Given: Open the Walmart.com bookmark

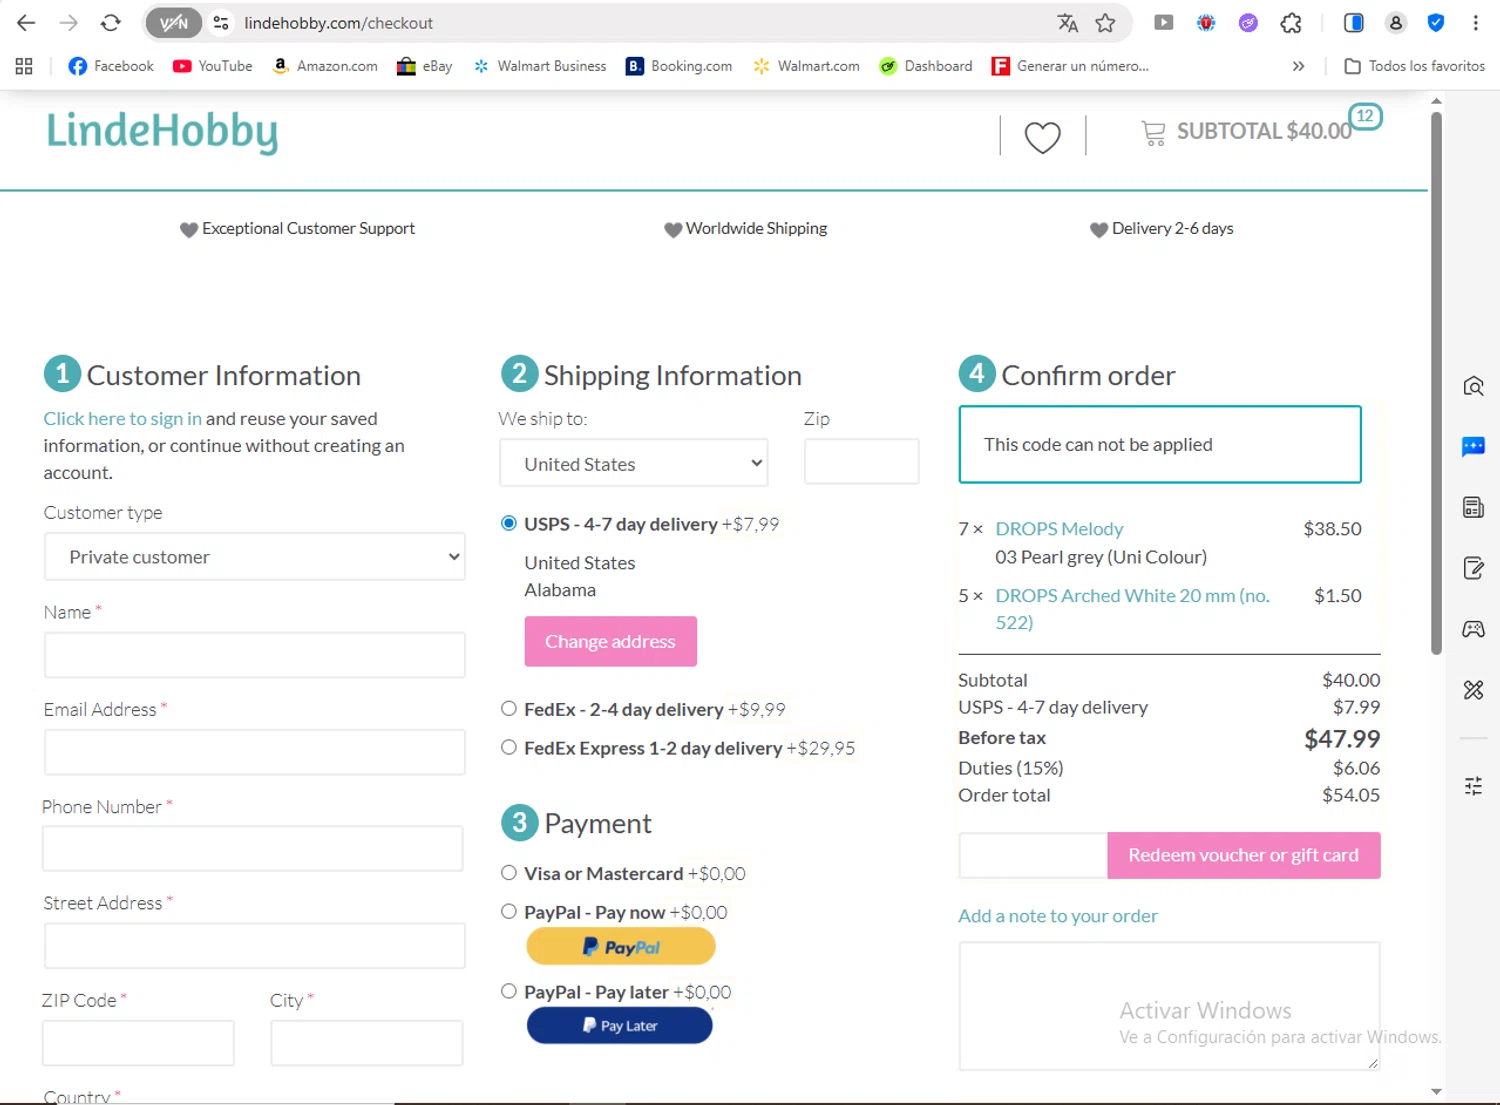Looking at the screenshot, I should pyautogui.click(x=806, y=66).
